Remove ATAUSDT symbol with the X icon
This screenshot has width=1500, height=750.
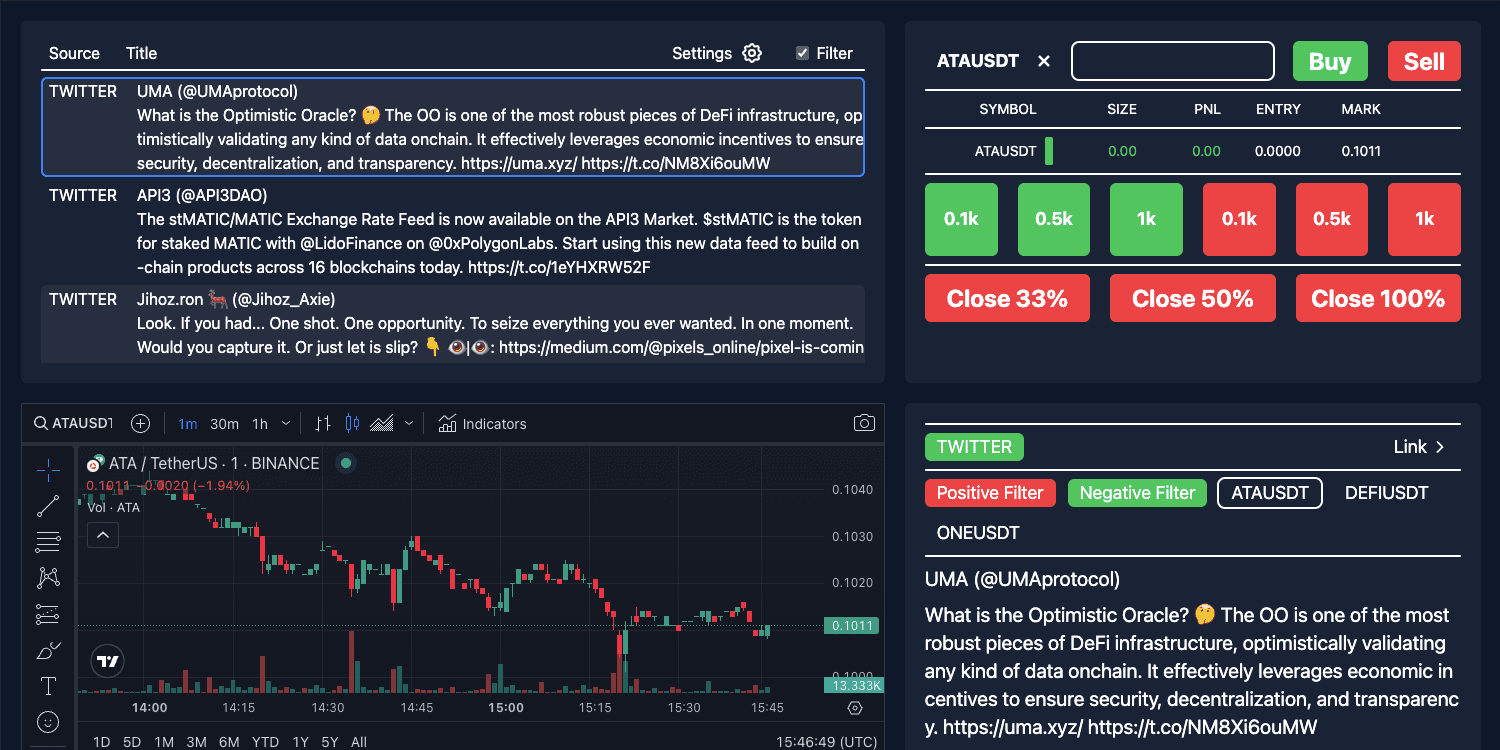1044,61
